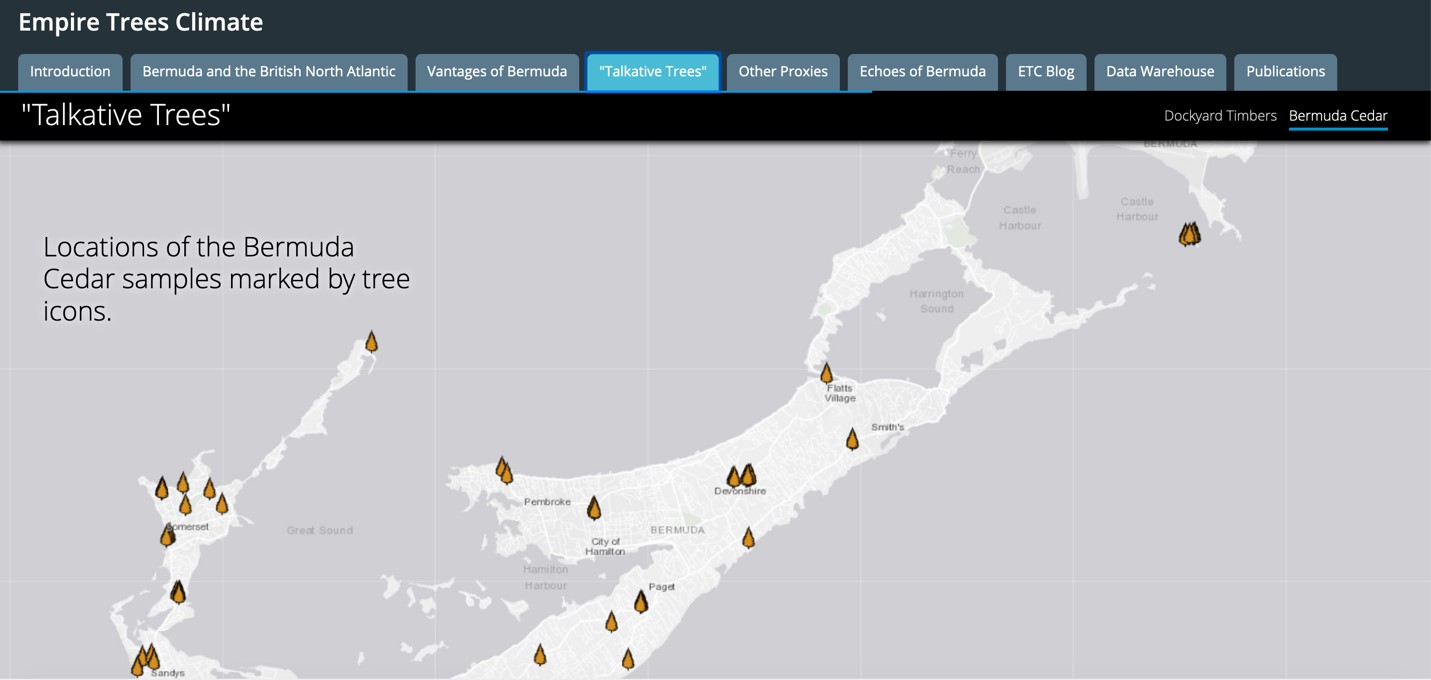Go to the Other Proxies tab

(783, 72)
